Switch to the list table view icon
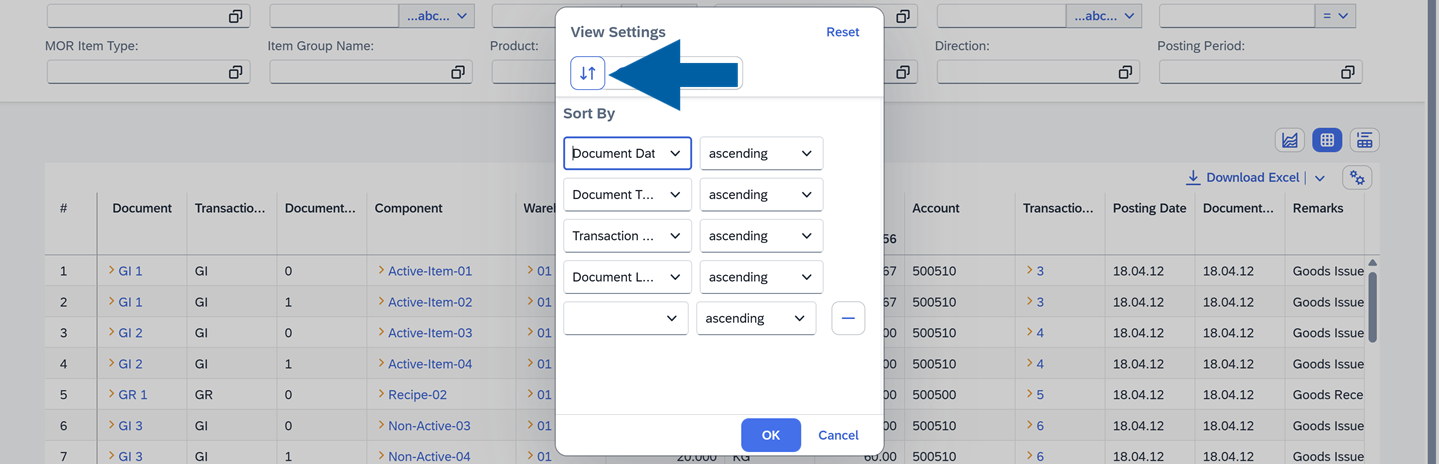Image resolution: width=1439 pixels, height=464 pixels. (1364, 141)
